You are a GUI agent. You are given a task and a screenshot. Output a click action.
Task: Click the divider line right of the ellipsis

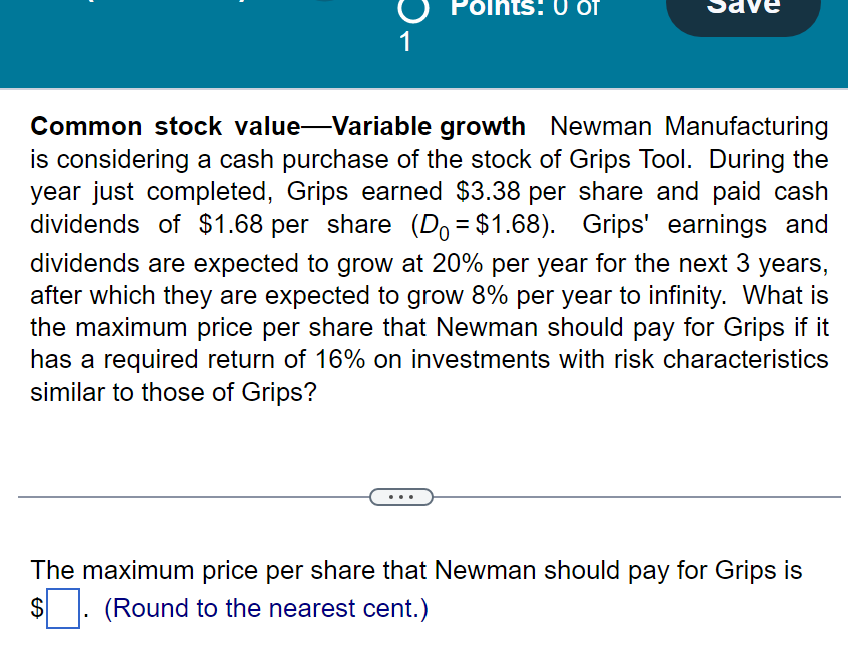(637, 497)
